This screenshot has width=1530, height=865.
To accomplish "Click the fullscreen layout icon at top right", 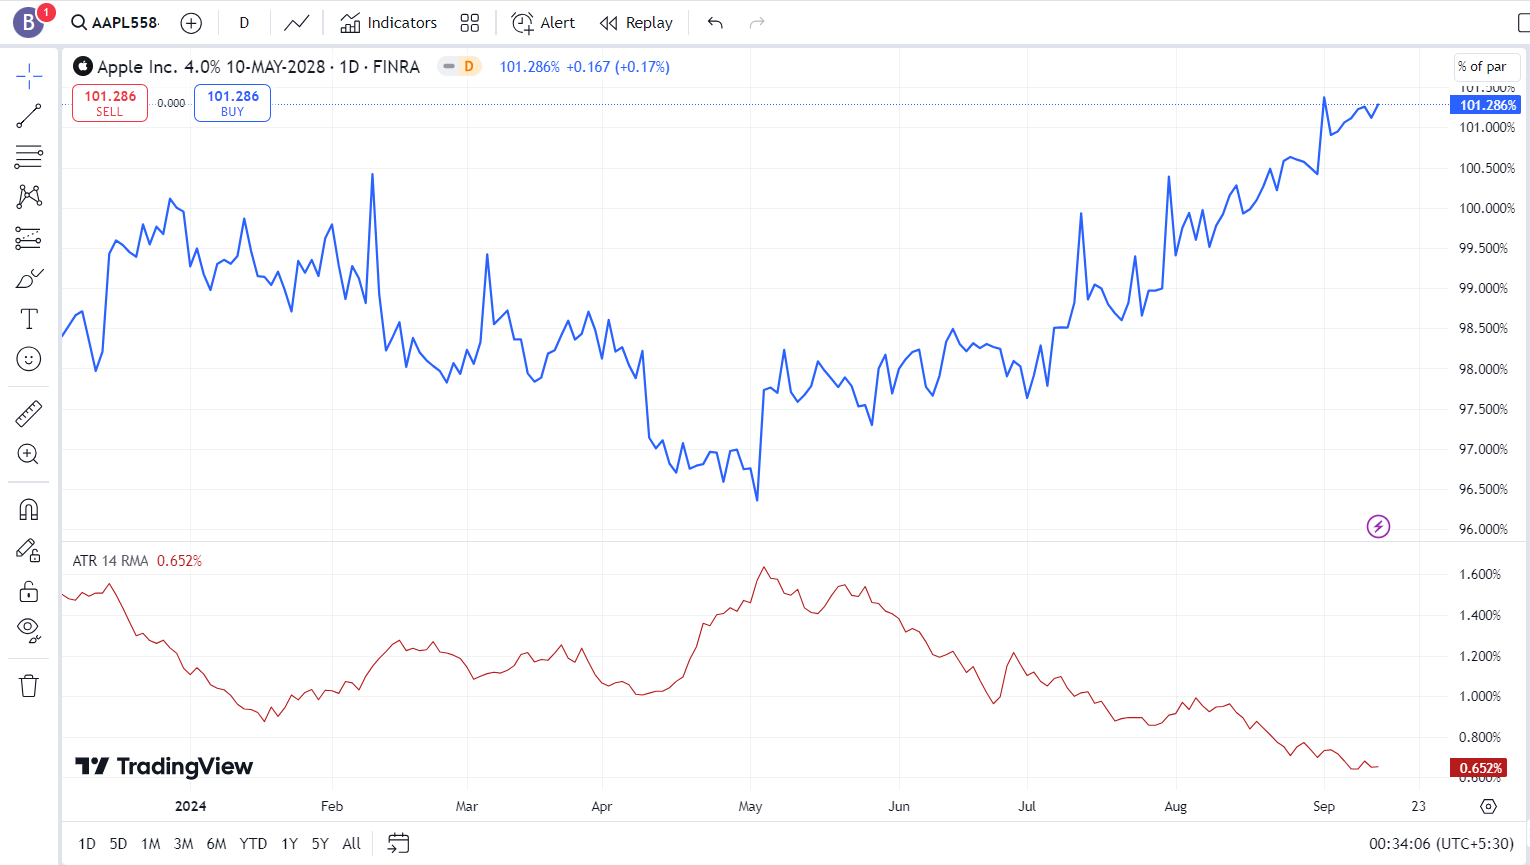I will coord(1522,23).
